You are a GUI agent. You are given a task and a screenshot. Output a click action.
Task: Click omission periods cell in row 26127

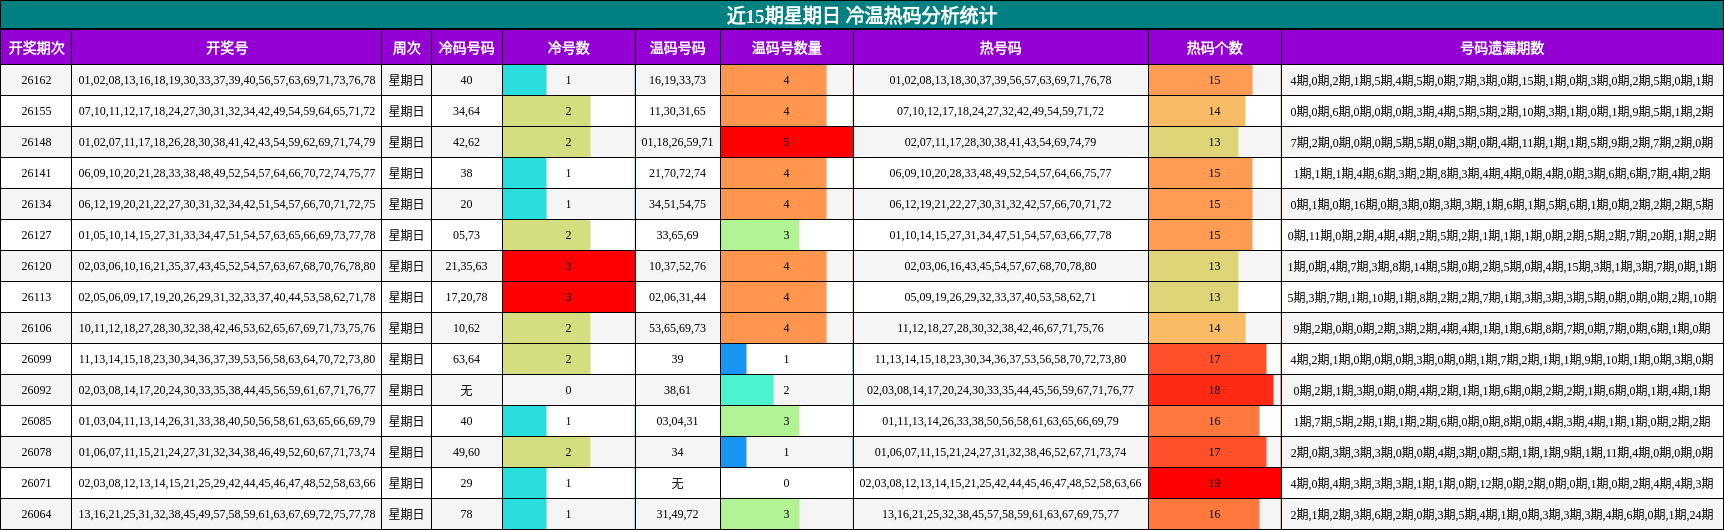(1502, 235)
